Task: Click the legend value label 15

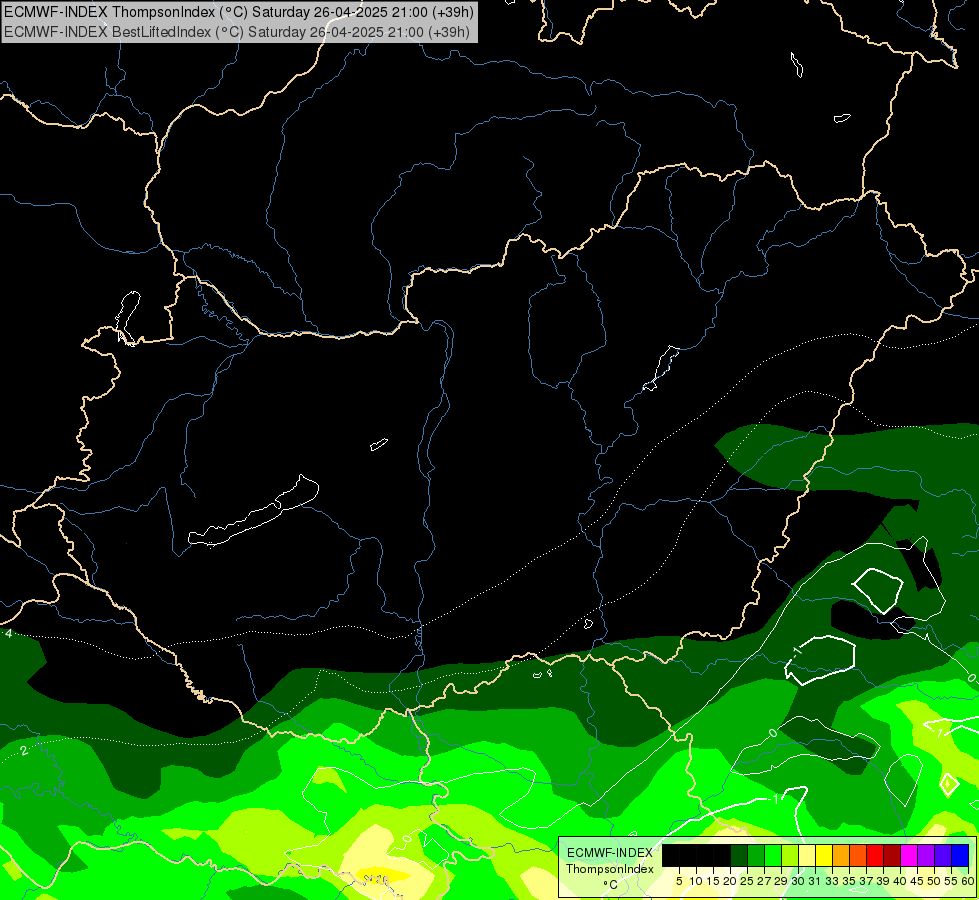Action: [713, 881]
